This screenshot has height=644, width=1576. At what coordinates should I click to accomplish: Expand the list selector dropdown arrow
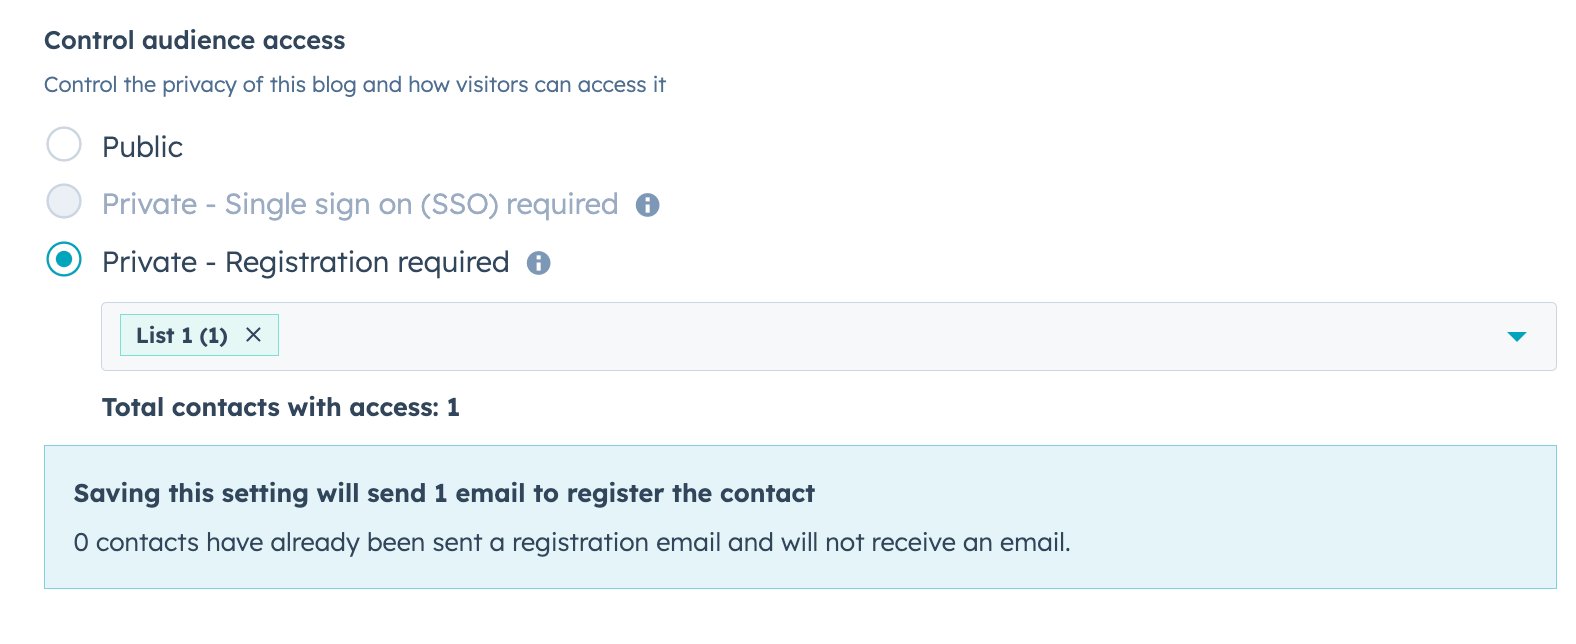(x=1516, y=336)
